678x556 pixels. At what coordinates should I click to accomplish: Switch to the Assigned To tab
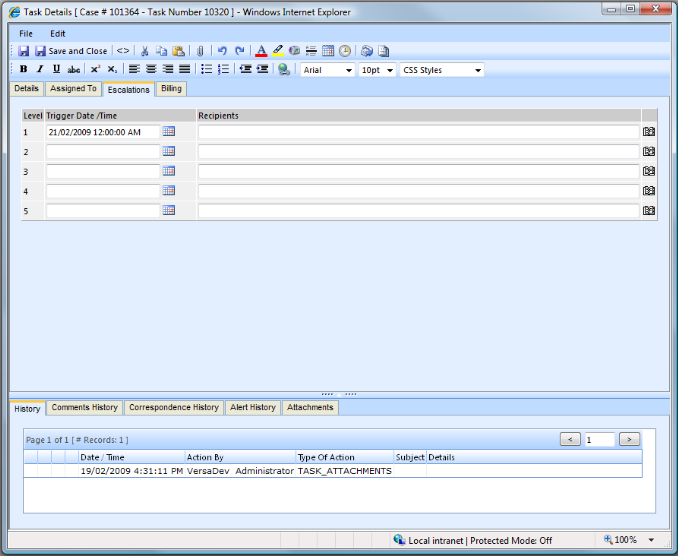[74, 89]
